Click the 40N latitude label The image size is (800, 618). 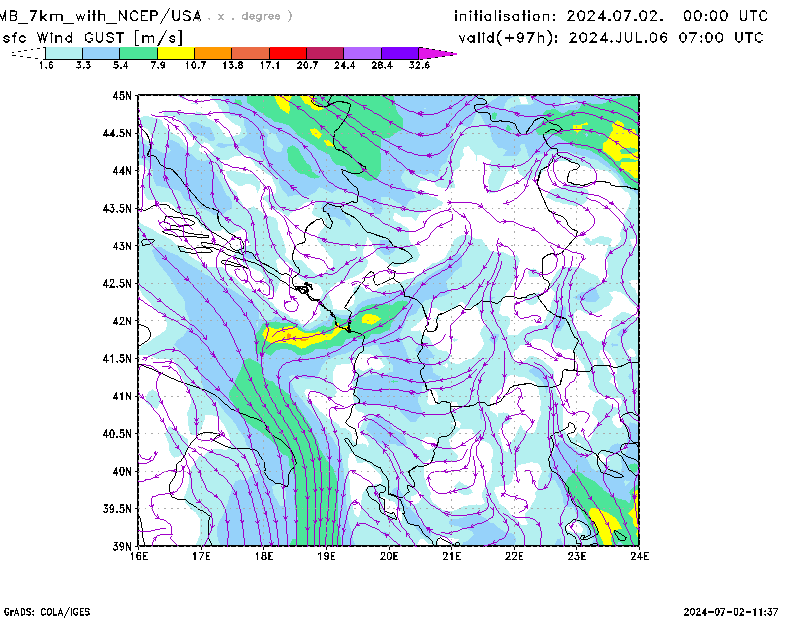coord(122,471)
